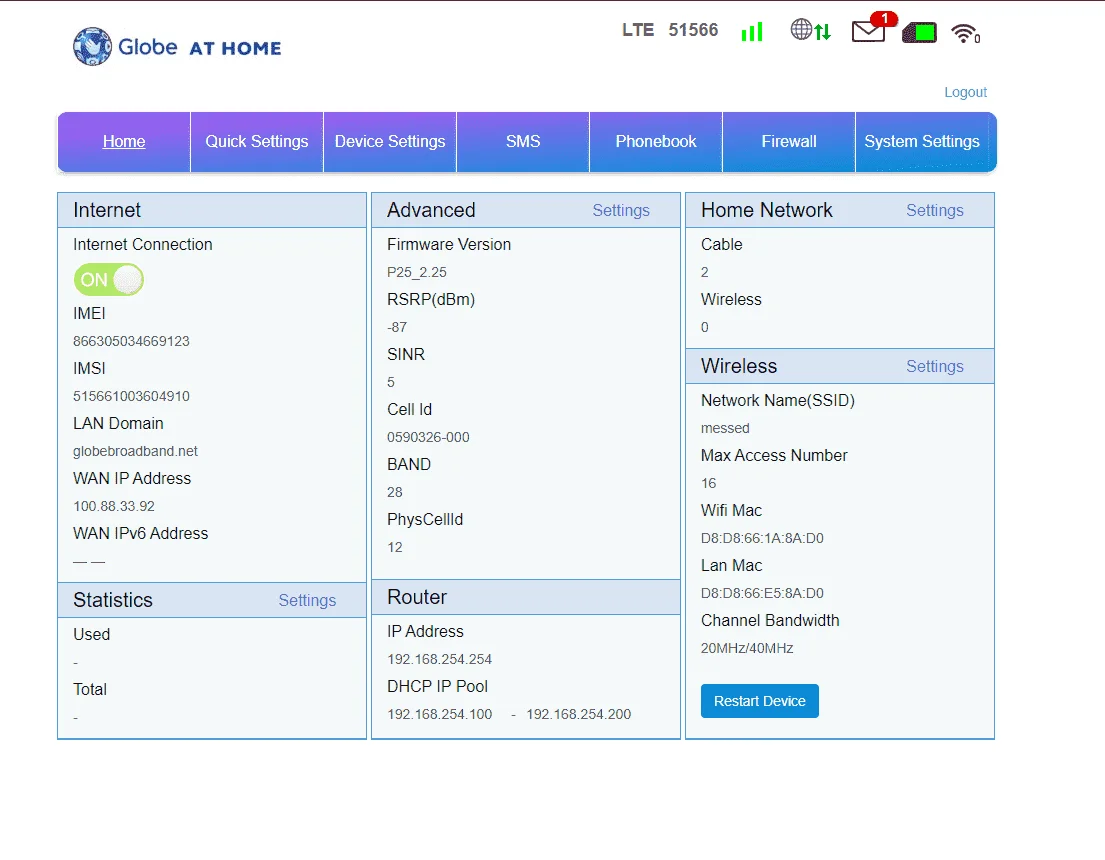Toggle the Internet Connection ON switch
Viewport: 1105px width, 860px height.
point(109,280)
